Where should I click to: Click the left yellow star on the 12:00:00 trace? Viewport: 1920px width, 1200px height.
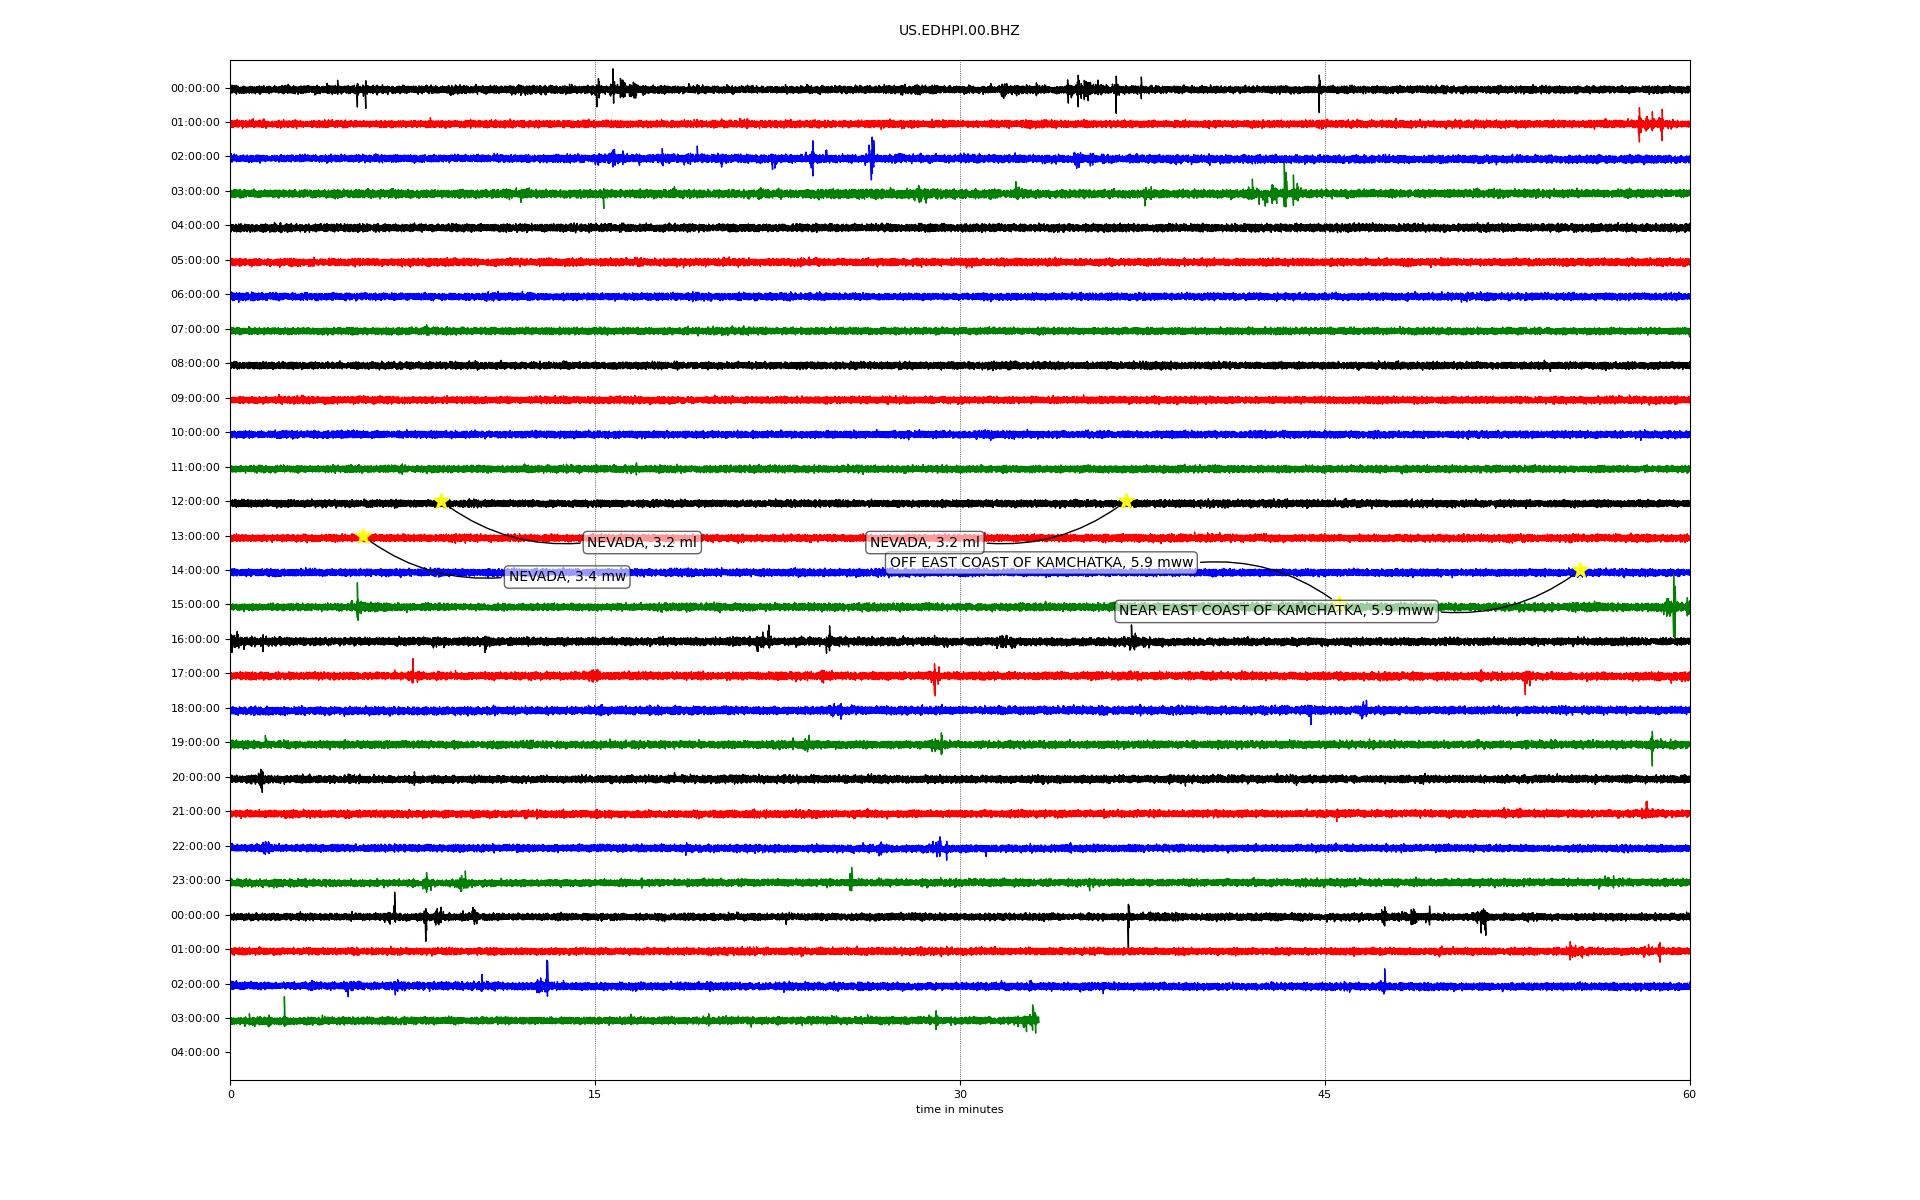441,501
